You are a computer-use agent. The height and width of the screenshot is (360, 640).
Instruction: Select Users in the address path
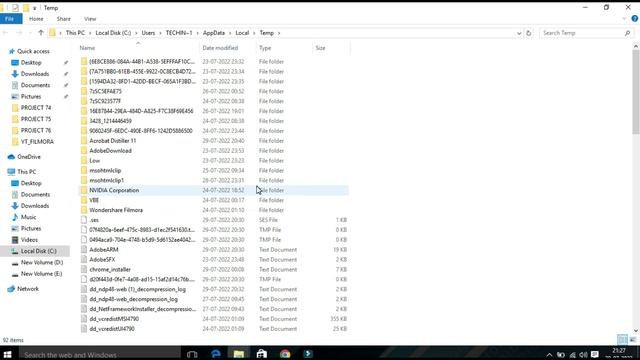(x=148, y=33)
